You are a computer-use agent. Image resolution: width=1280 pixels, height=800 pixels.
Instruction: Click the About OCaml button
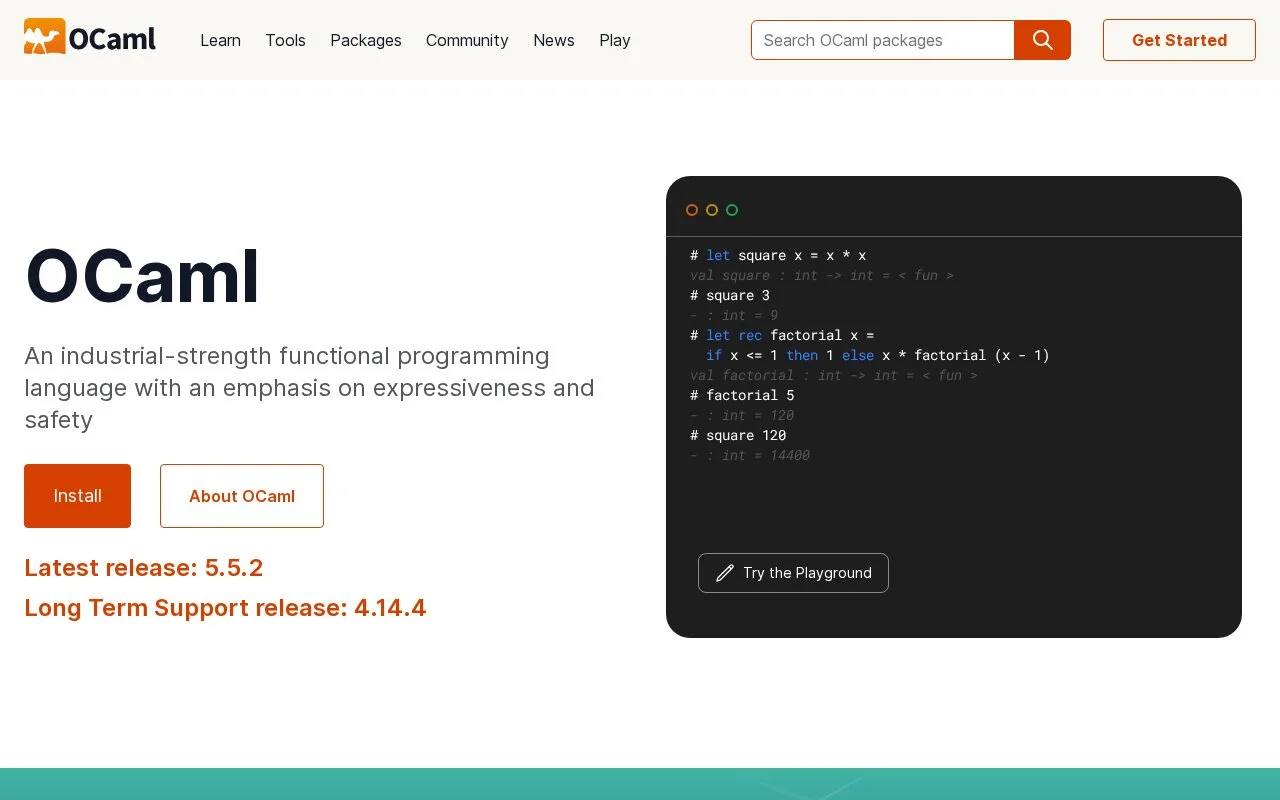pos(242,496)
